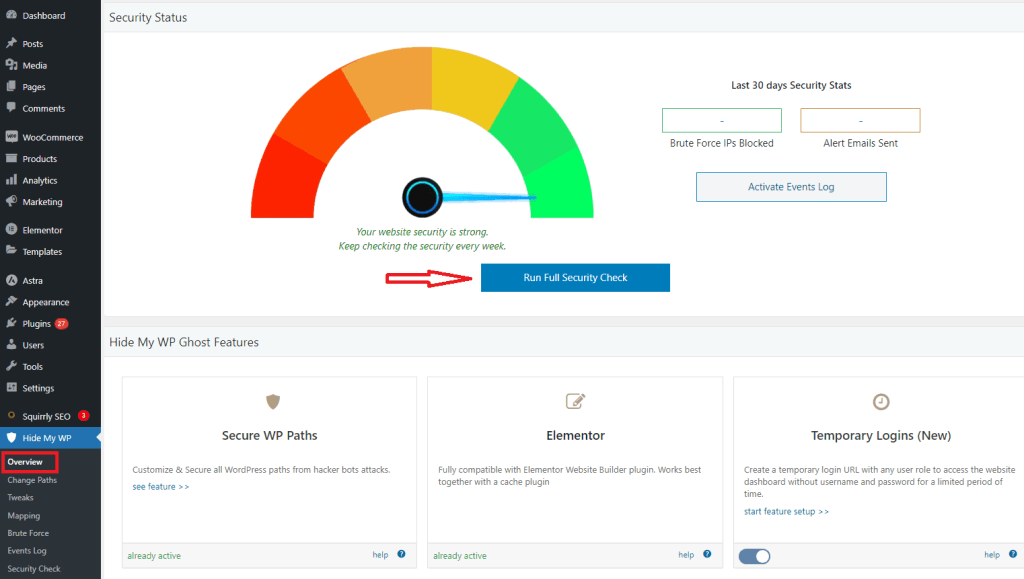Viewport: 1024px width, 579px height.
Task: Click help question icon on Elementor card
Action: tap(707, 554)
